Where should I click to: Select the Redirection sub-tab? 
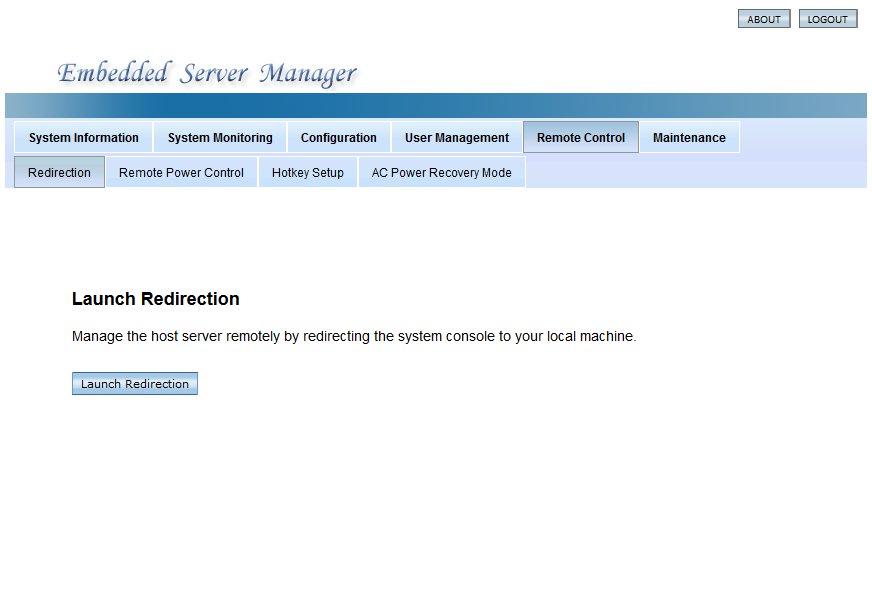[x=59, y=172]
